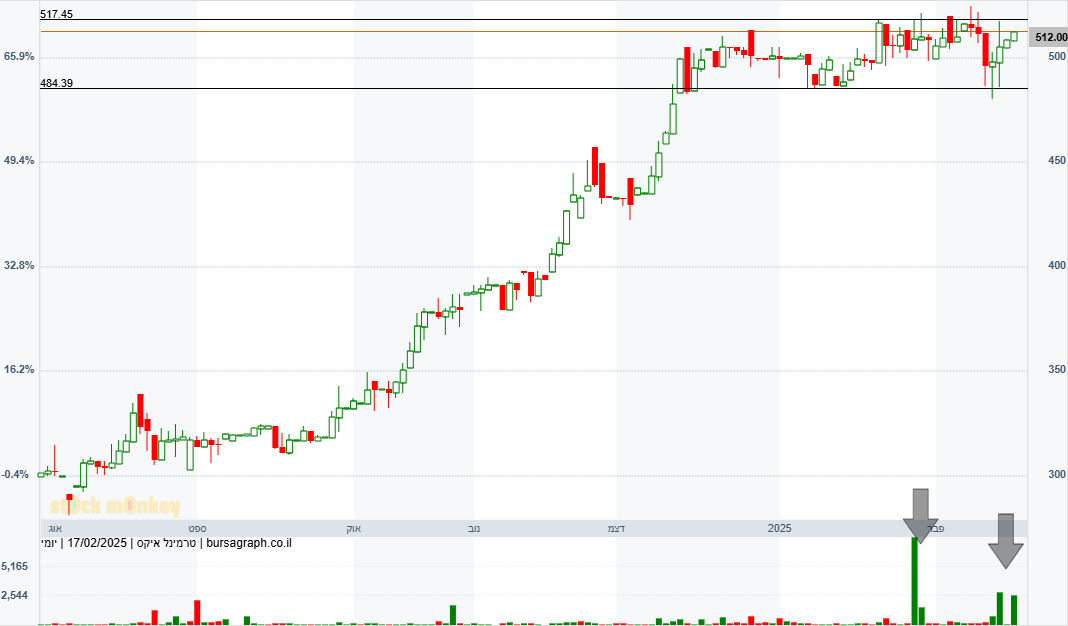Click the 2,544 volume axis value
Screen dimensions: 1068x626
(x=15, y=595)
